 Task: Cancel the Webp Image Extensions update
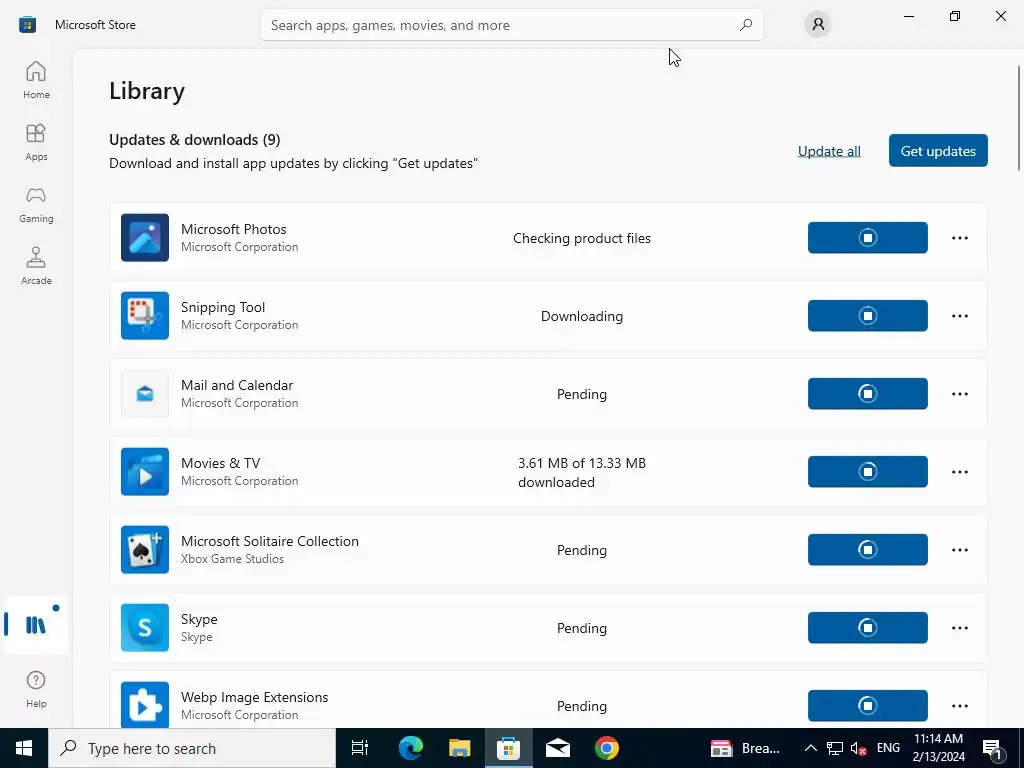pyautogui.click(x=867, y=705)
